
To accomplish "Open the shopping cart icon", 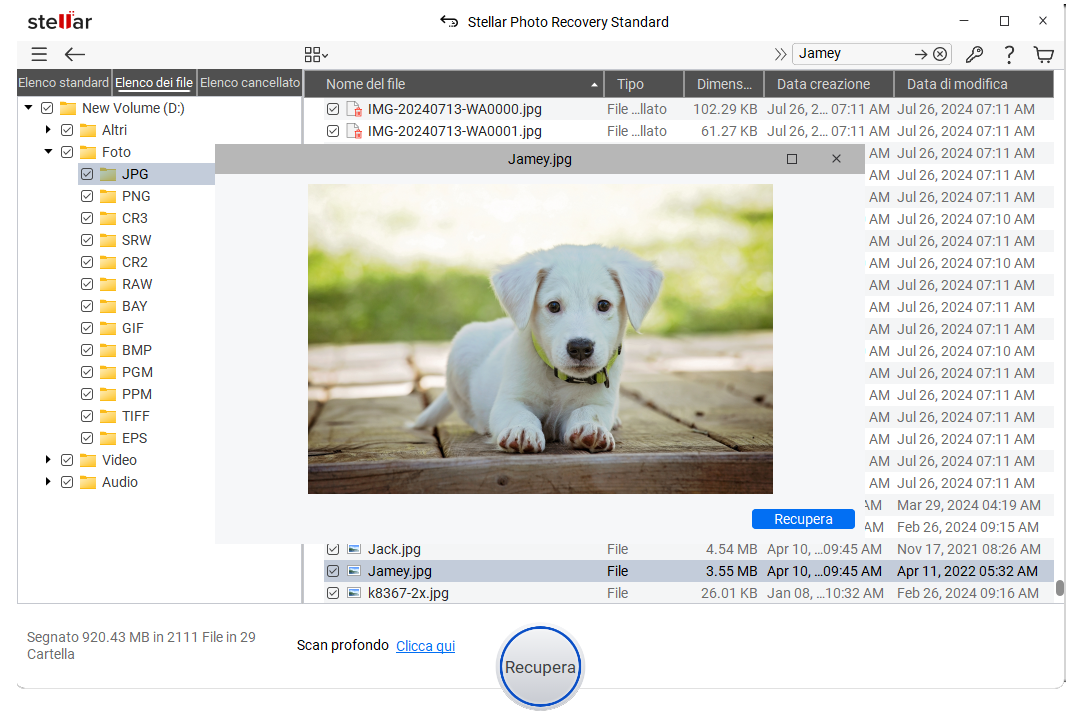I will pyautogui.click(x=1044, y=55).
